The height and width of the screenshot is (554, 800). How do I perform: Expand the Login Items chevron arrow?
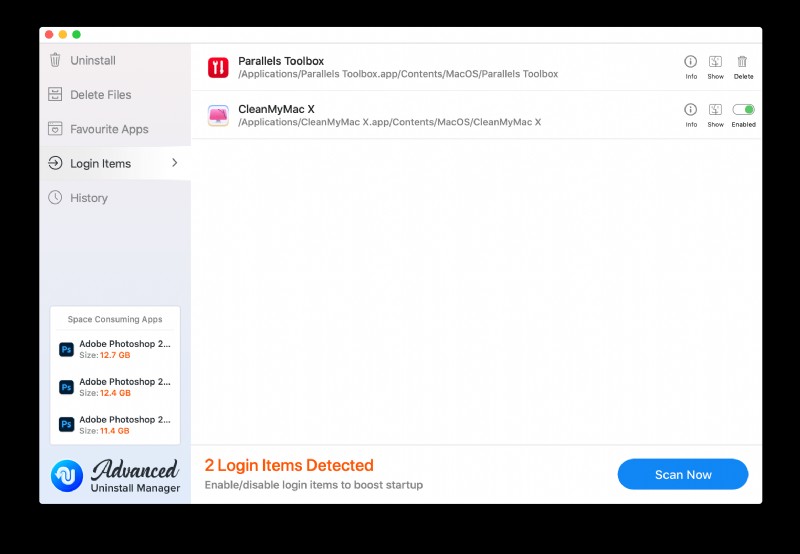pos(174,163)
